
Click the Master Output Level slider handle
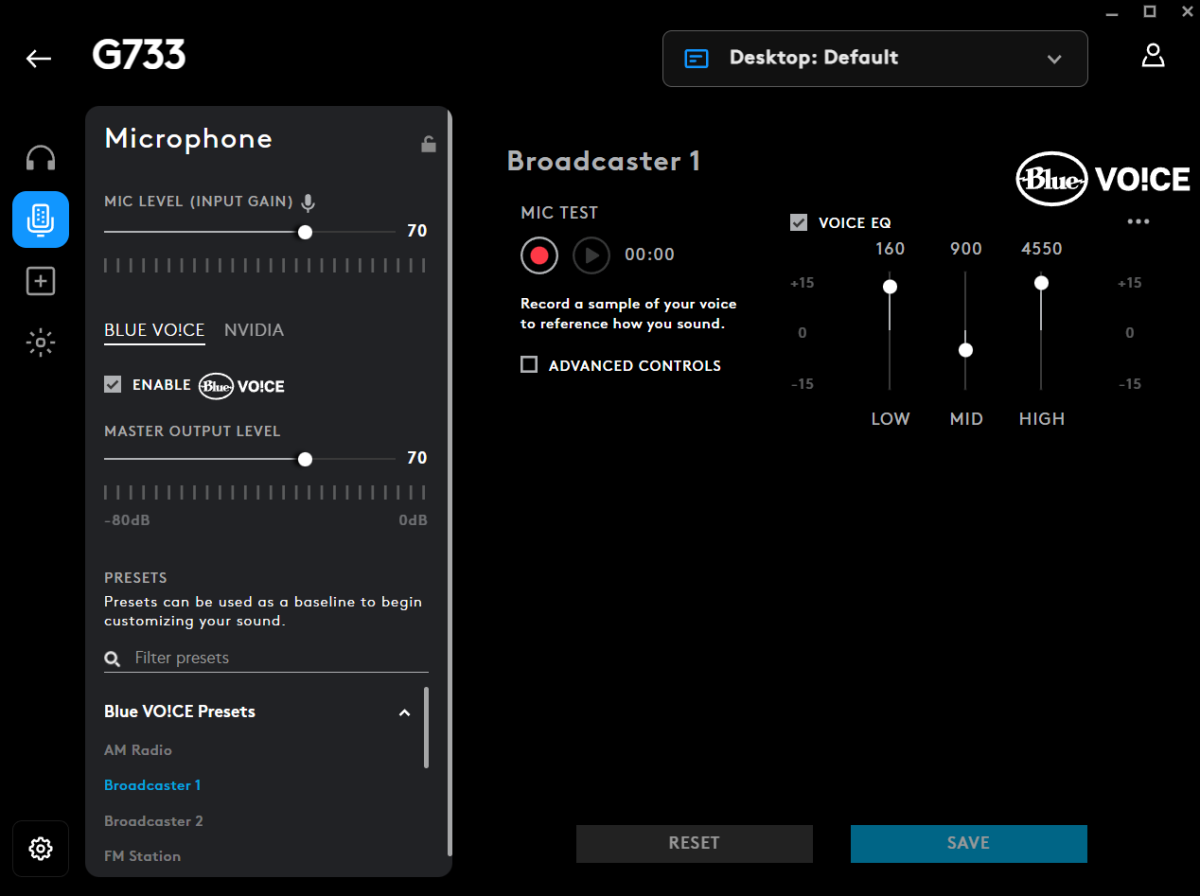tap(305, 459)
